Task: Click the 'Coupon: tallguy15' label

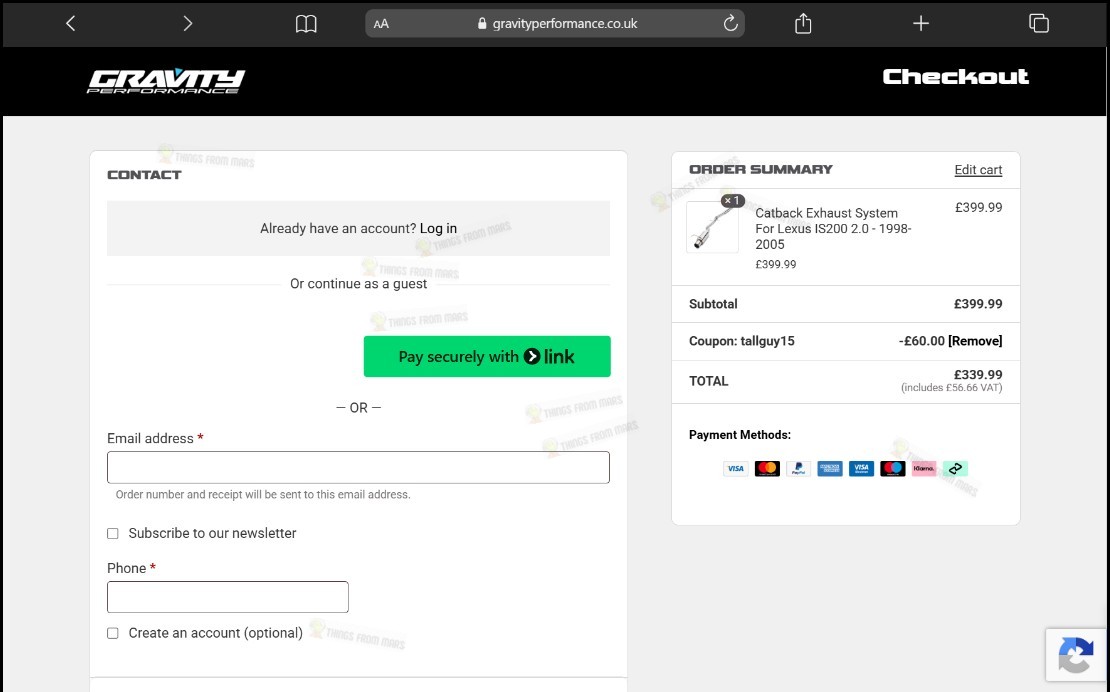Action: (x=741, y=341)
